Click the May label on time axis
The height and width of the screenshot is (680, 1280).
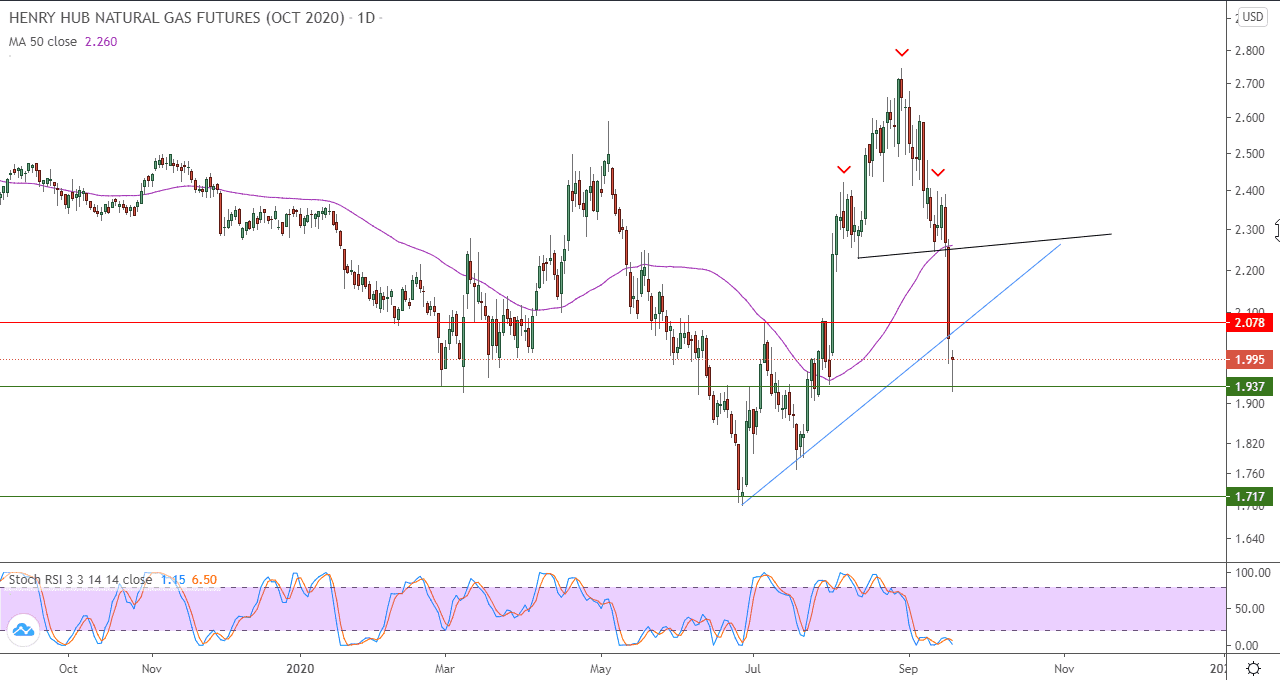click(600, 668)
